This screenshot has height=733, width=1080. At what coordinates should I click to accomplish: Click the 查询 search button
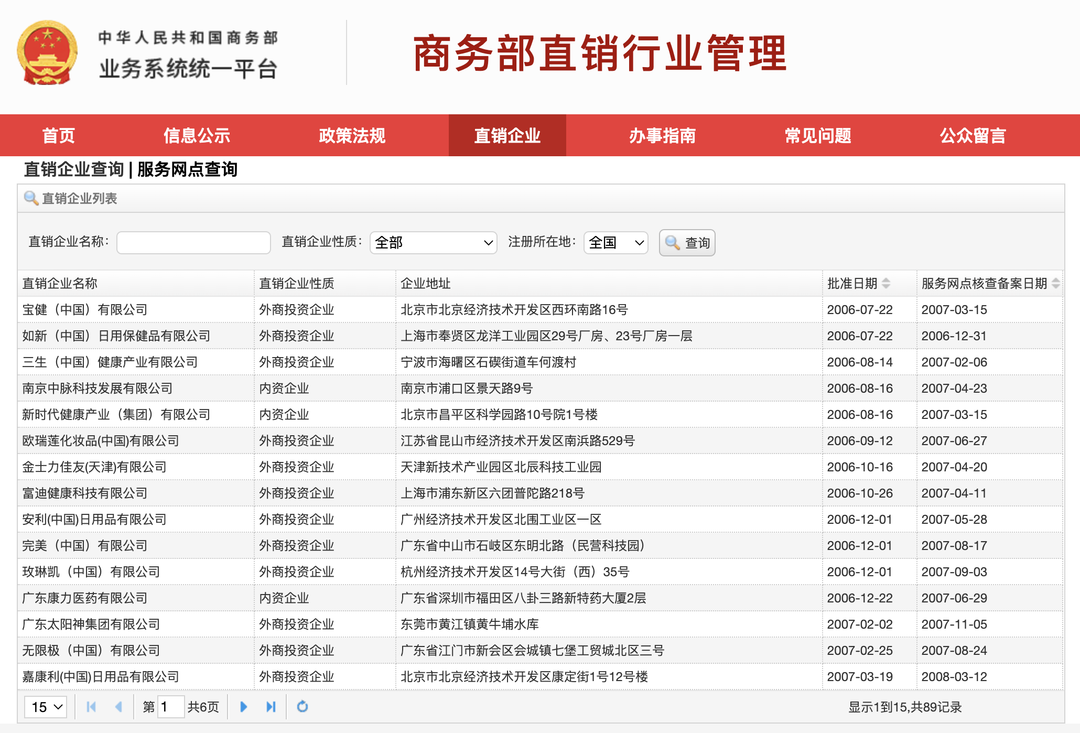pos(687,242)
